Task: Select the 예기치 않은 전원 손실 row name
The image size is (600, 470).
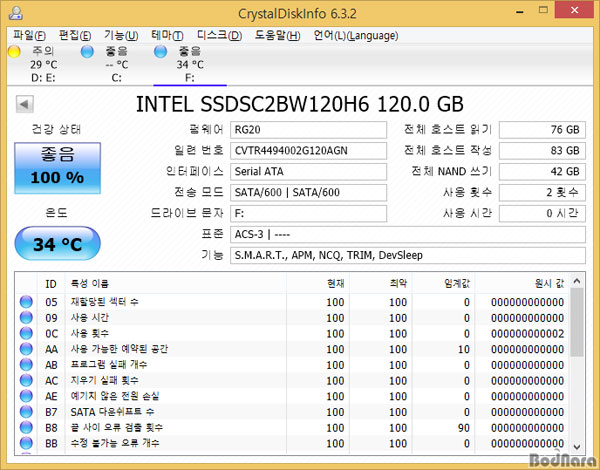Action: [x=114, y=396]
